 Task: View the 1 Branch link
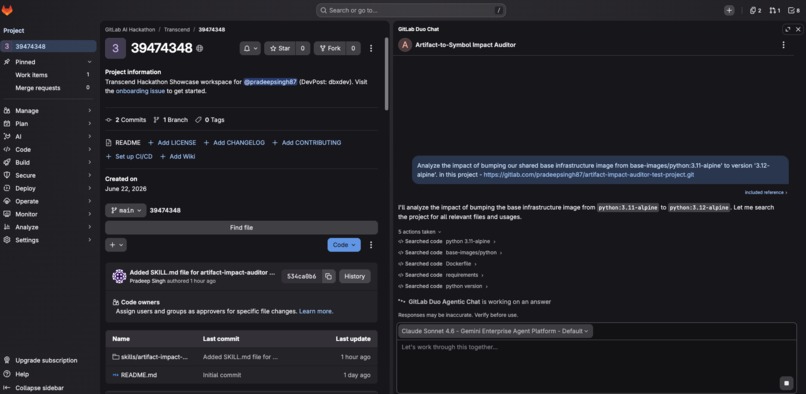pos(171,120)
